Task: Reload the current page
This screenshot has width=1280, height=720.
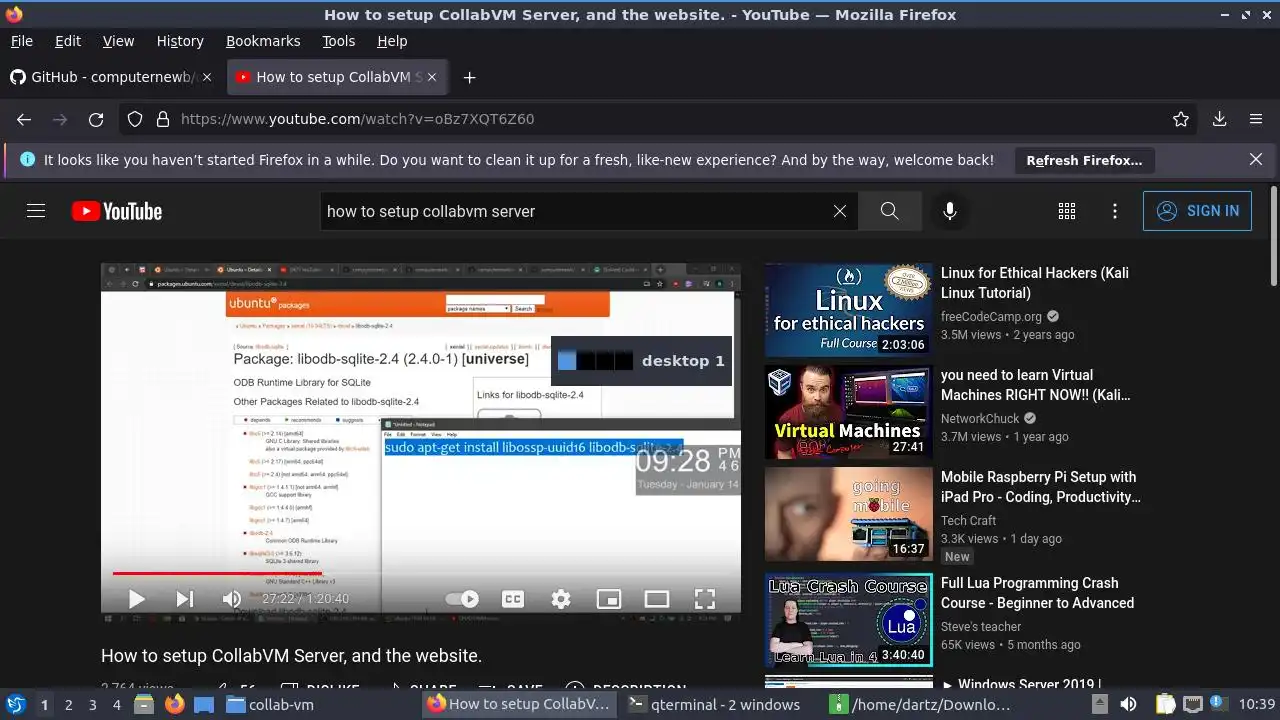Action: (96, 119)
